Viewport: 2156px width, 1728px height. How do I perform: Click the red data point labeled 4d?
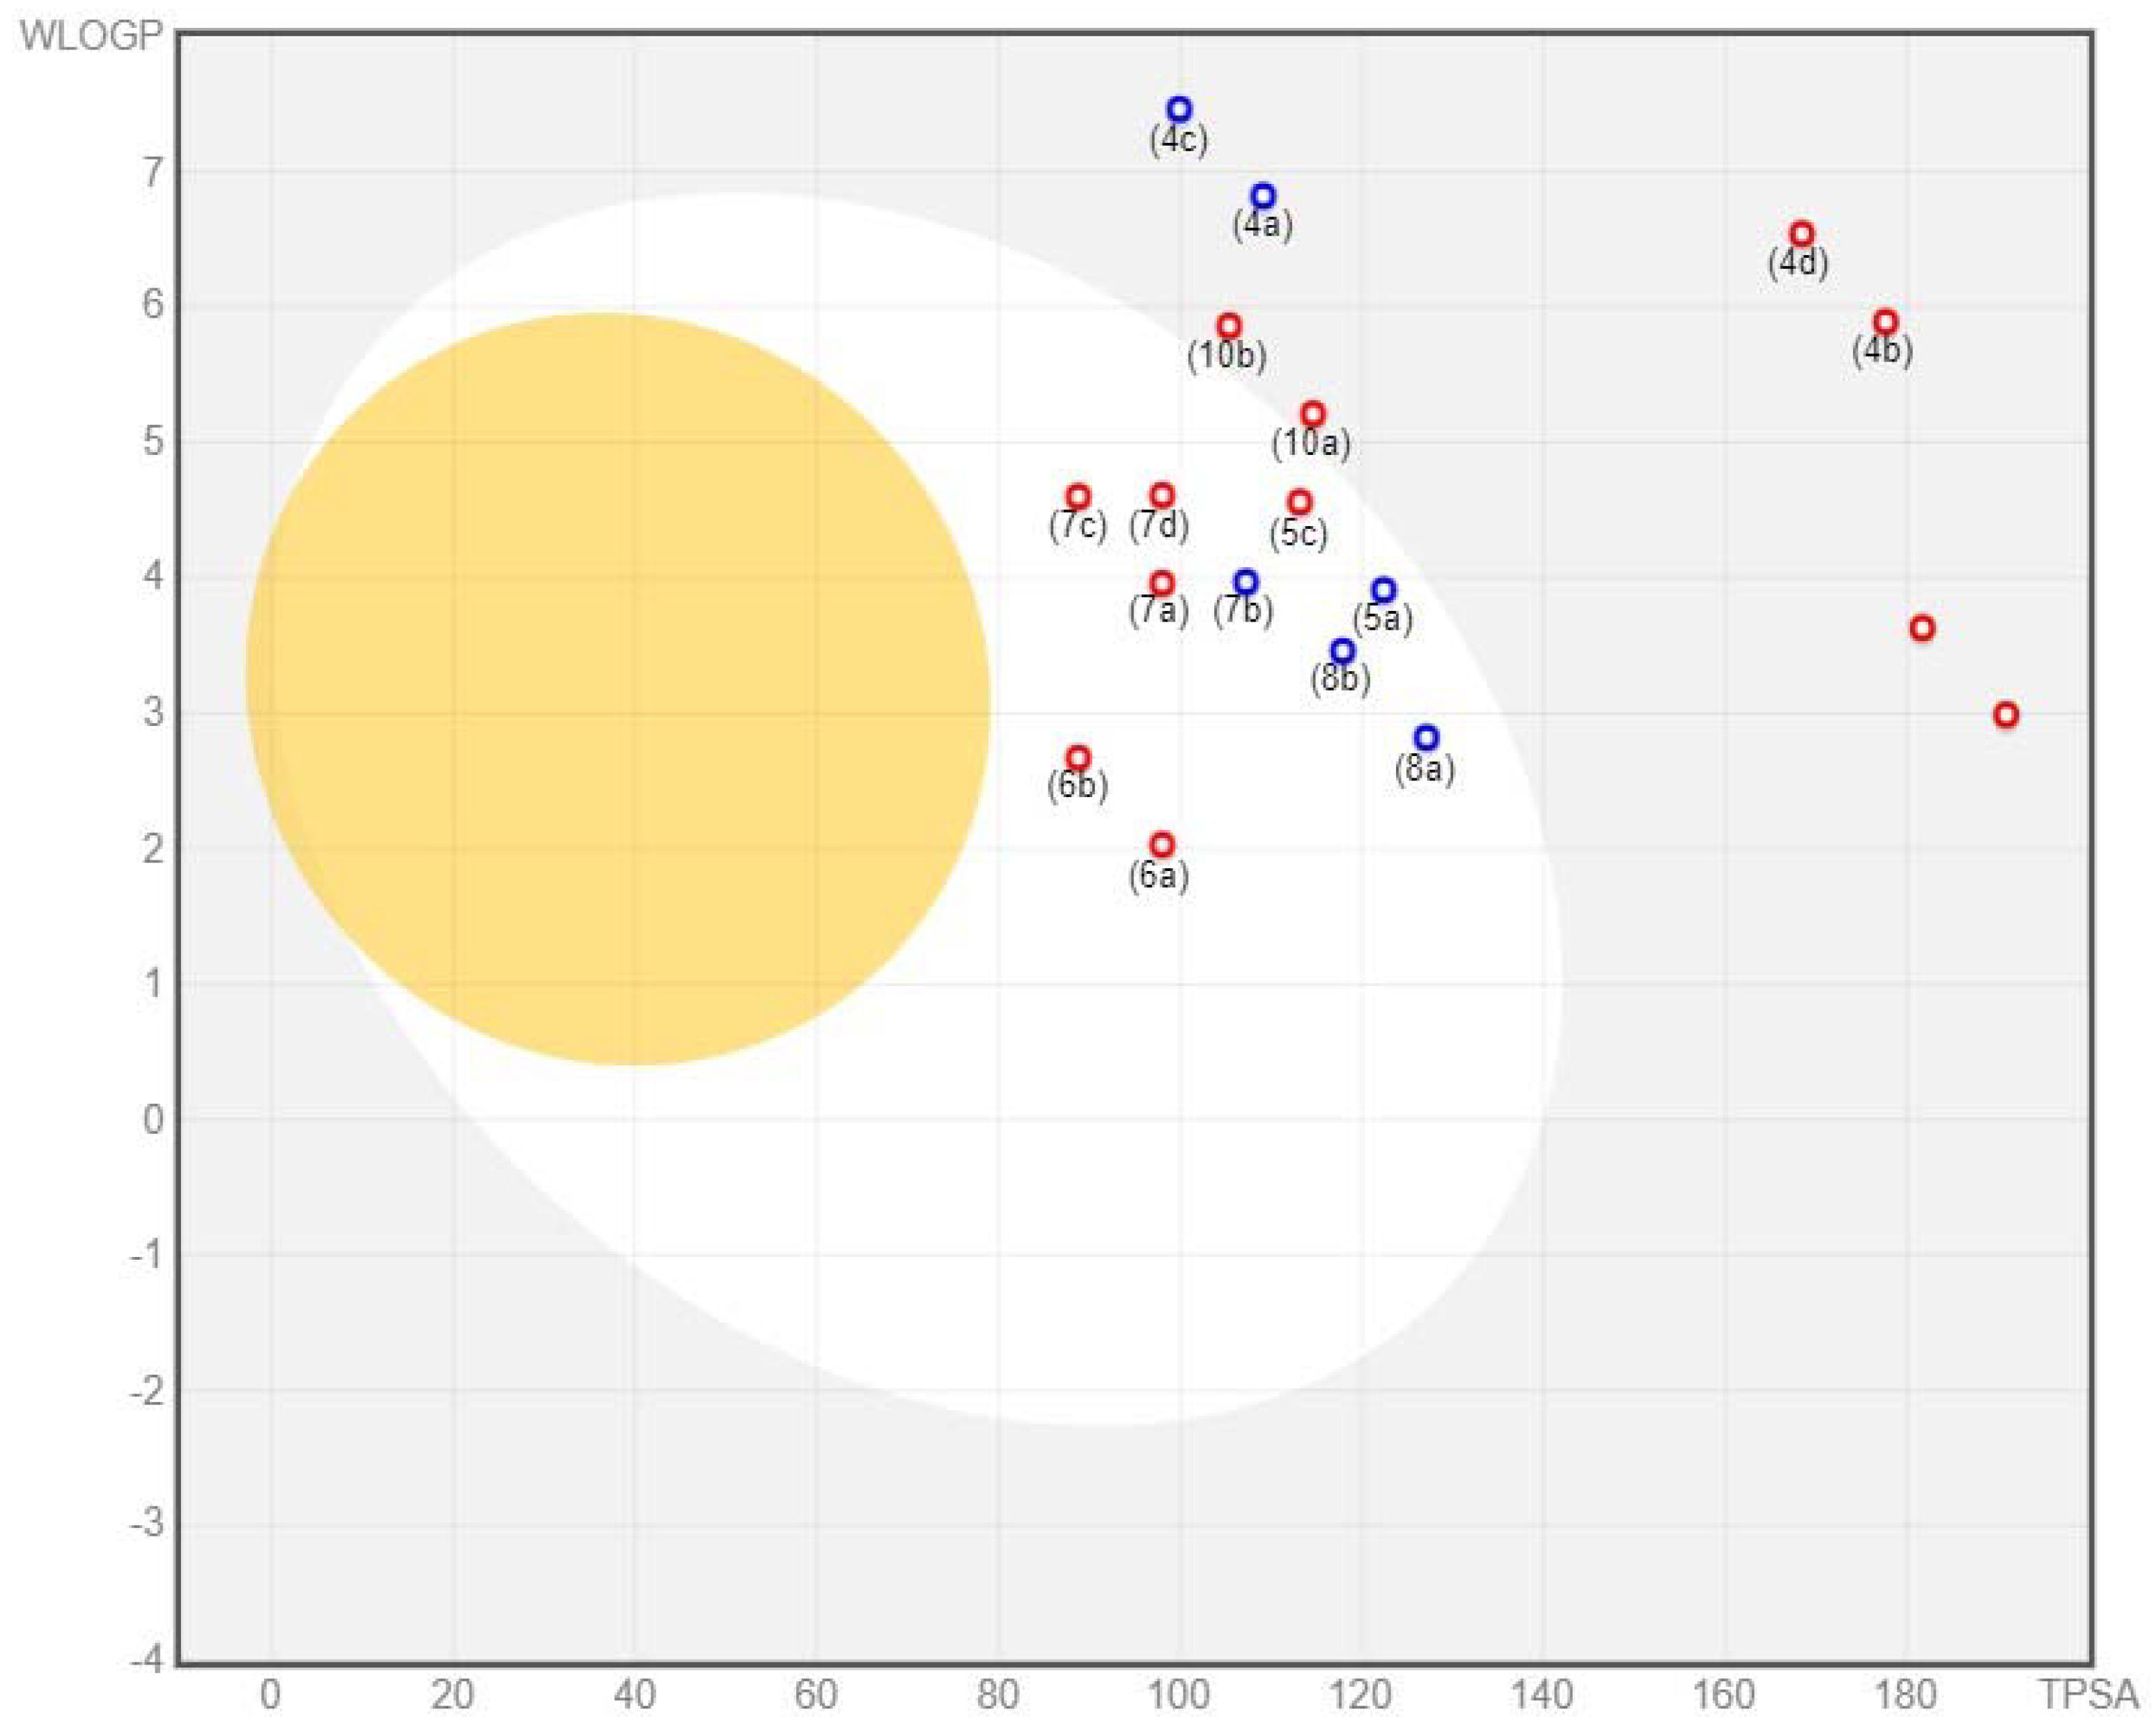pos(1801,234)
